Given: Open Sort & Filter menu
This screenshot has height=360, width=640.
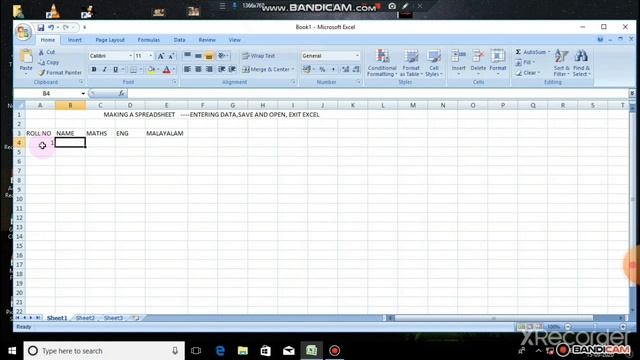Looking at the screenshot, I should (561, 63).
